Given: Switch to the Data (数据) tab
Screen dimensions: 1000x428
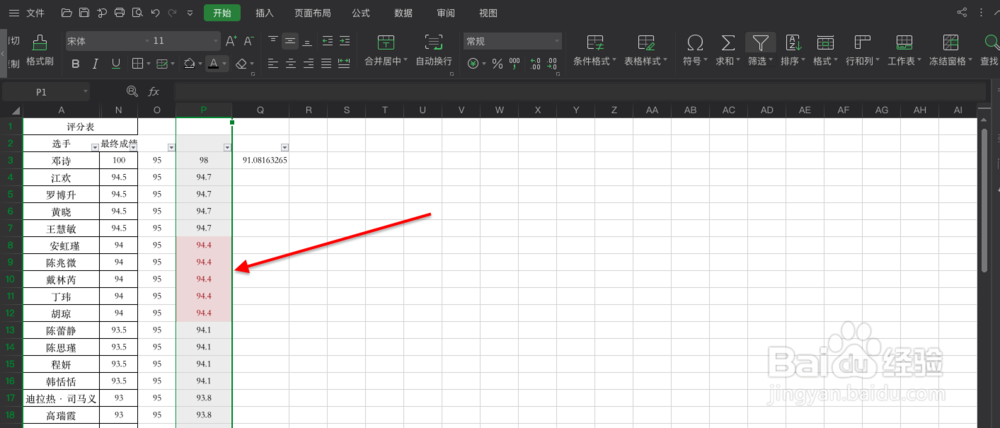Looking at the screenshot, I should click(x=403, y=13).
